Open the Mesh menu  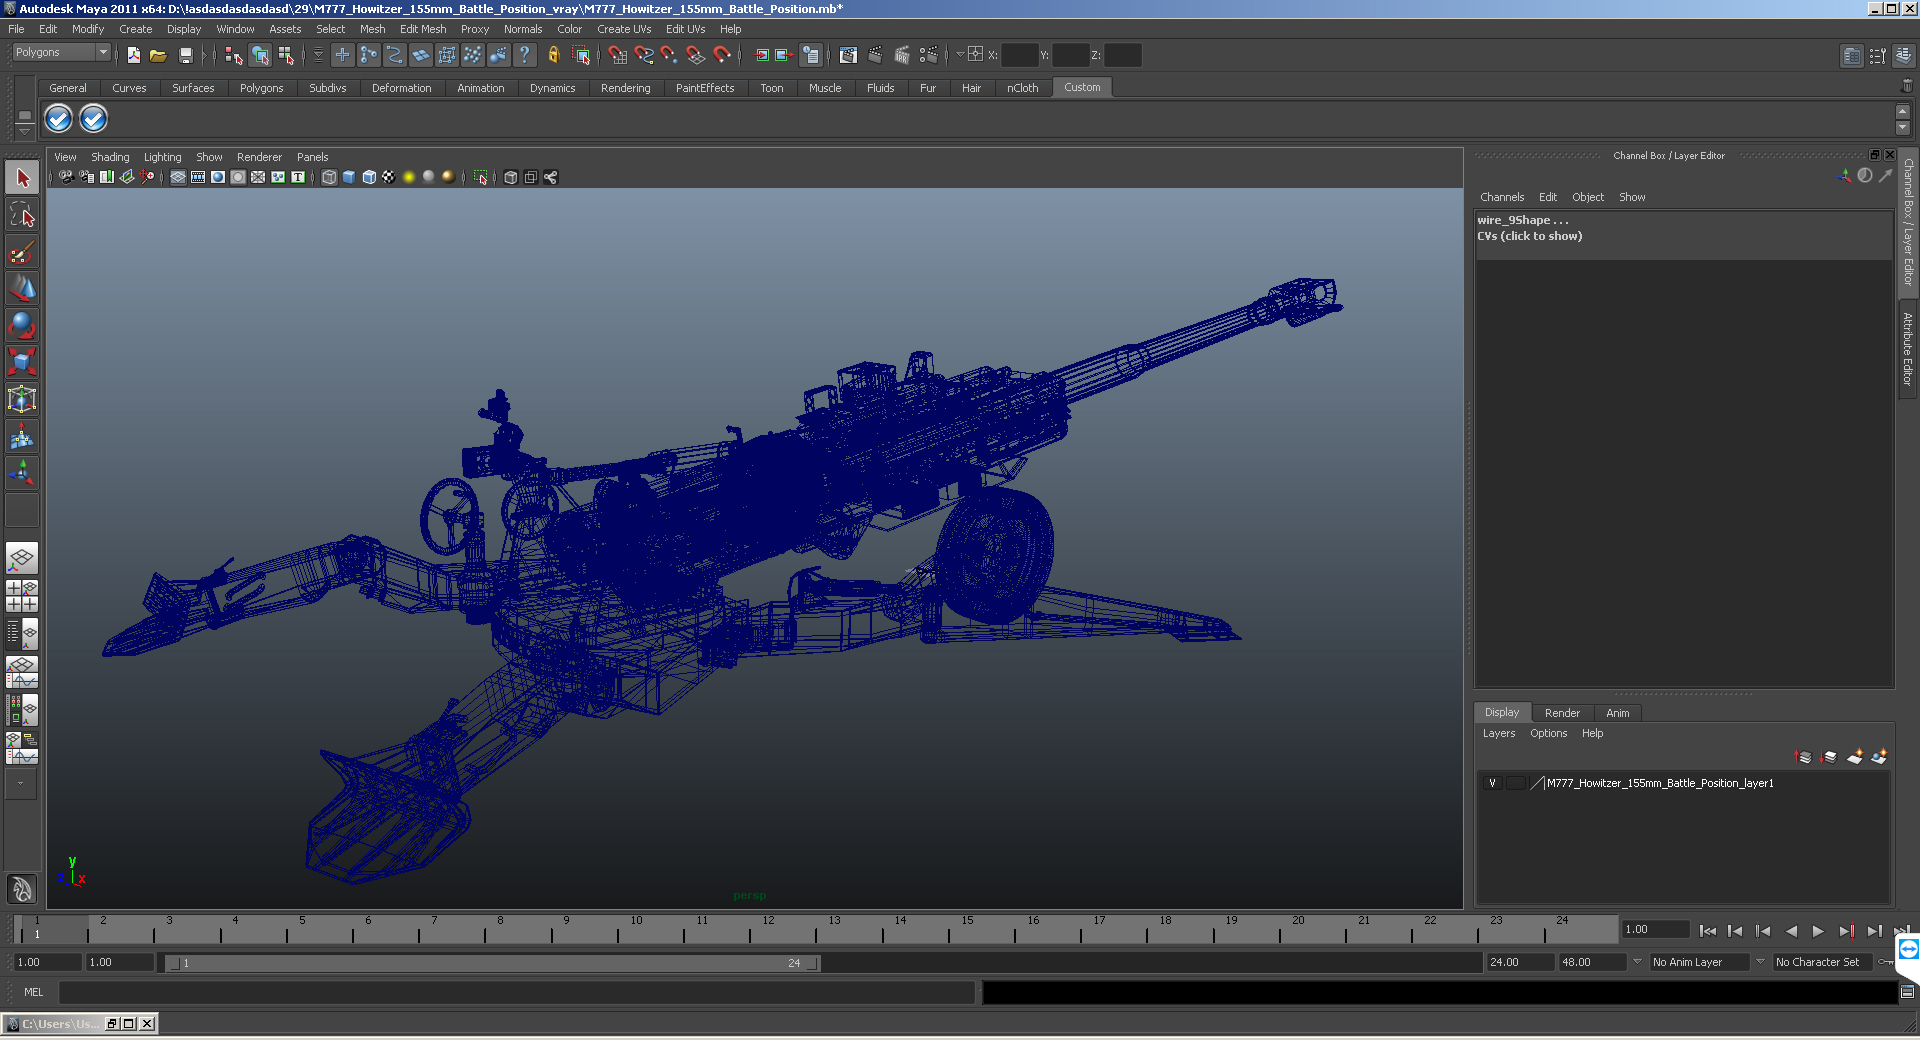(x=372, y=29)
